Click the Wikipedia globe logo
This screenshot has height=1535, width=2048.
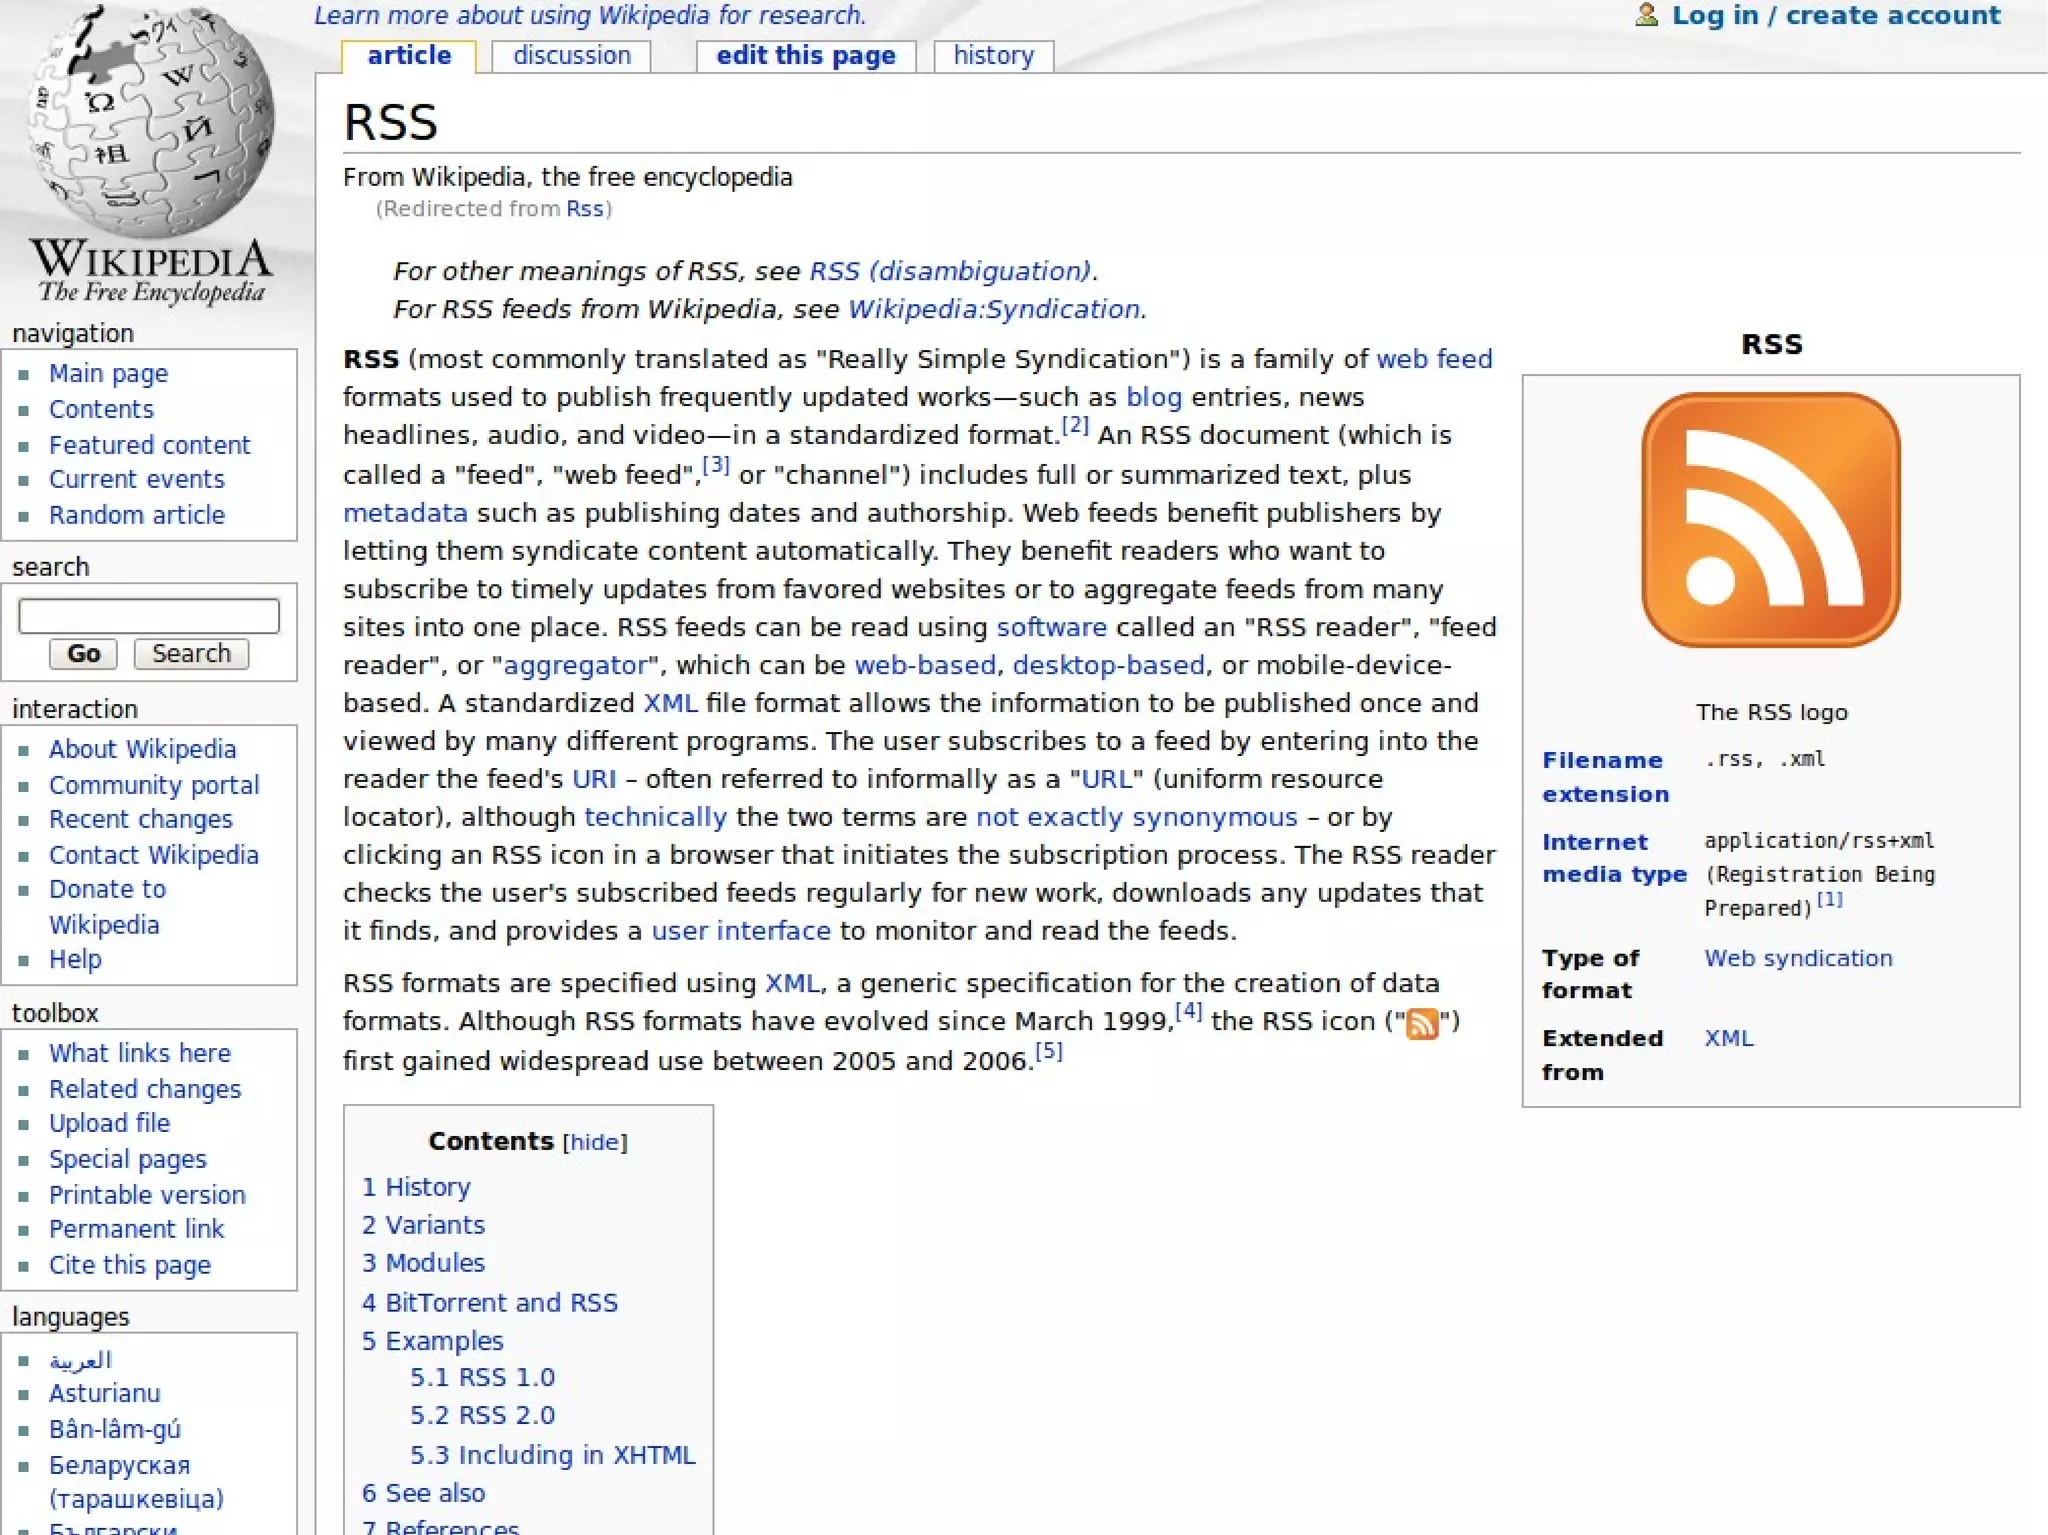pos(150,120)
